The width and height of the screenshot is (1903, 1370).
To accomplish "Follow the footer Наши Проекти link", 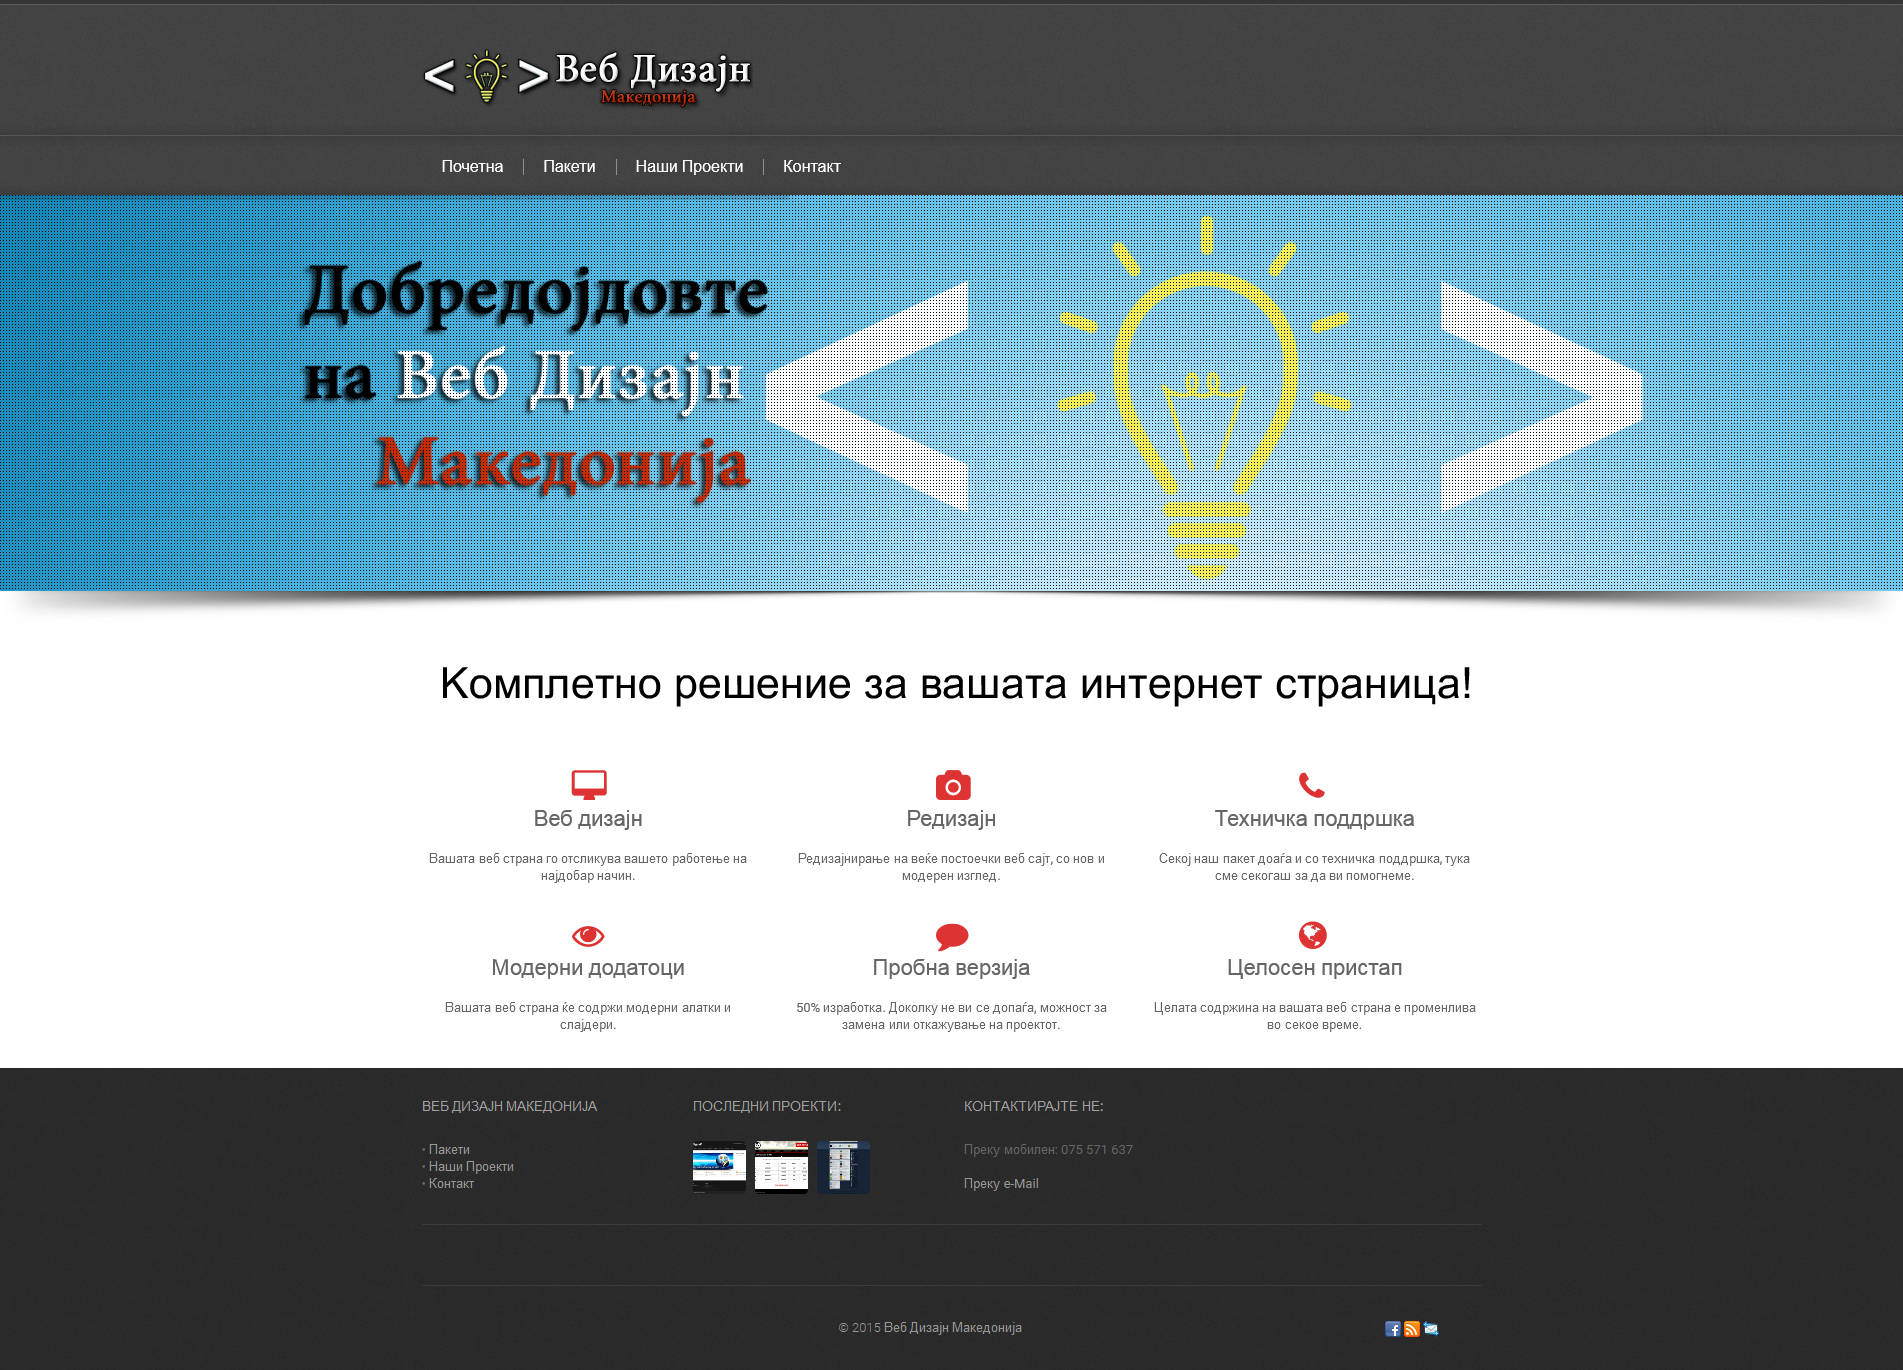I will [471, 1167].
